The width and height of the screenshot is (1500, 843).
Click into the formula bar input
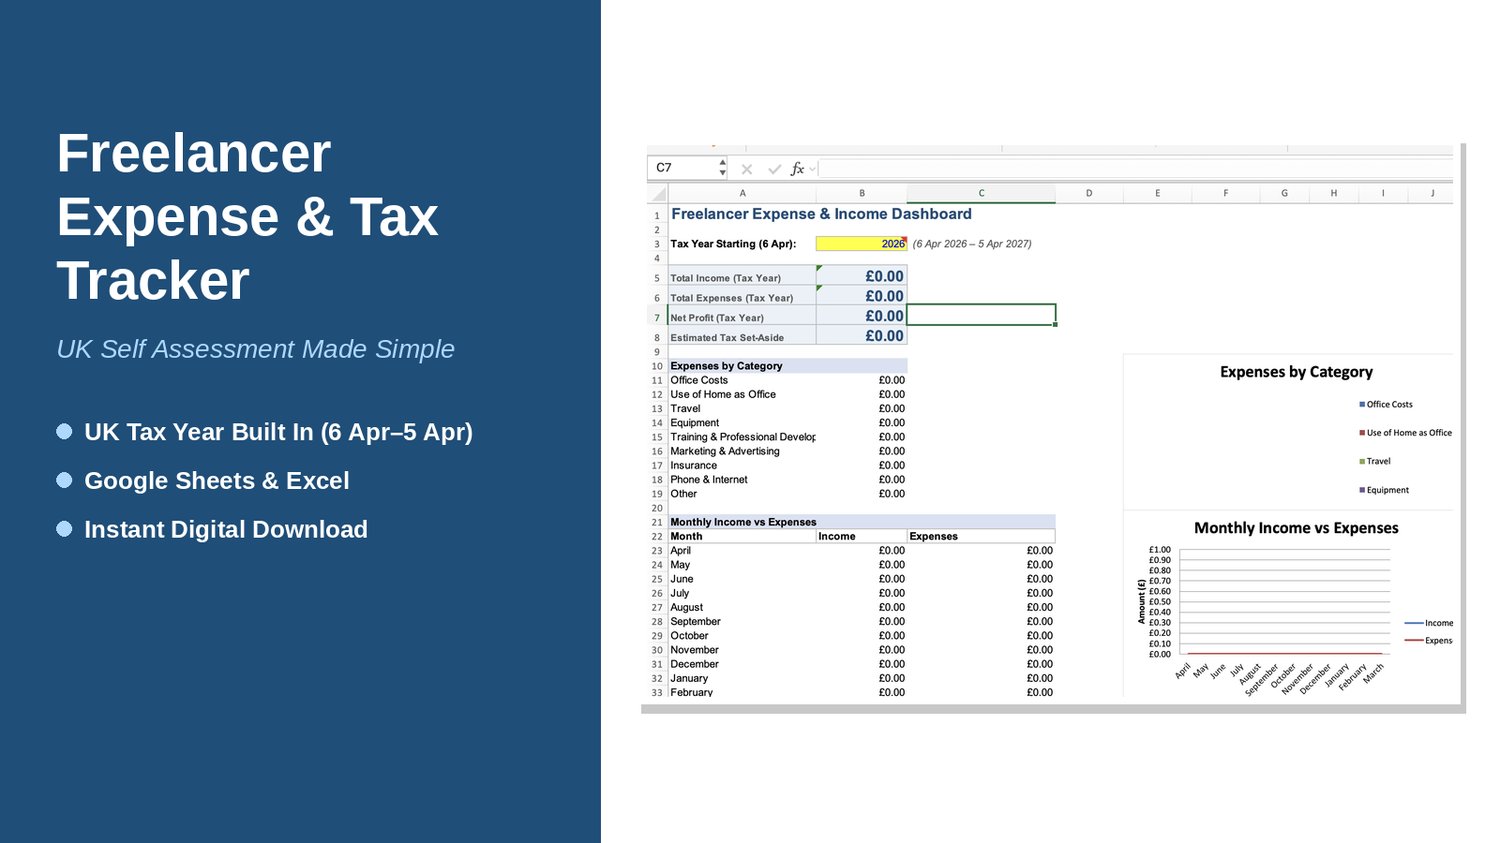pos(1137,168)
